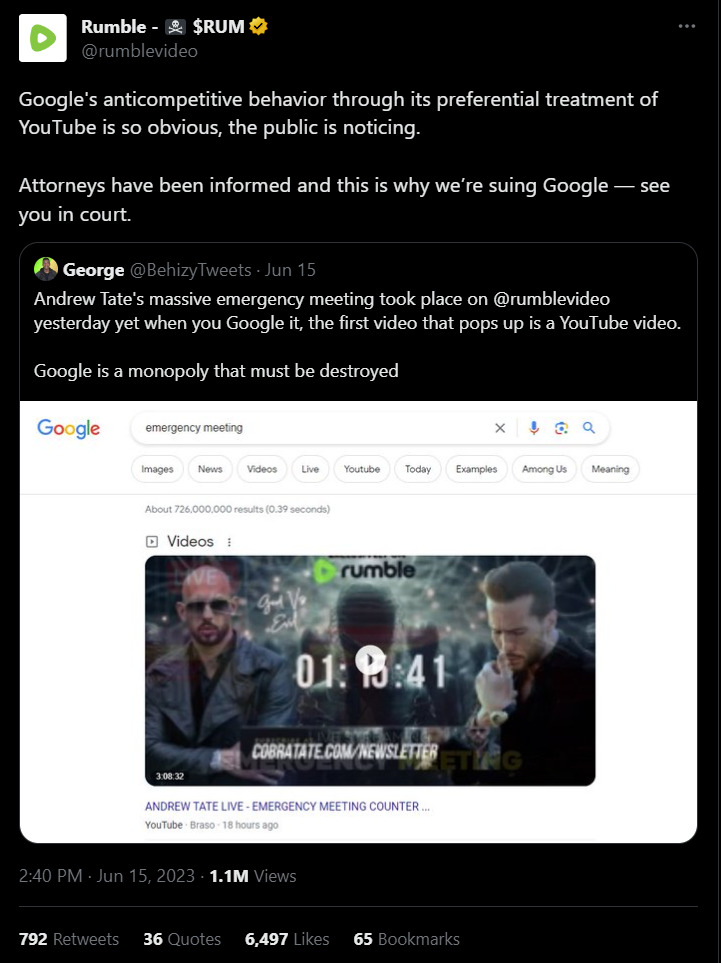This screenshot has height=963, width=721.
Task: Click the search magnifying glass icon
Action: coord(589,427)
